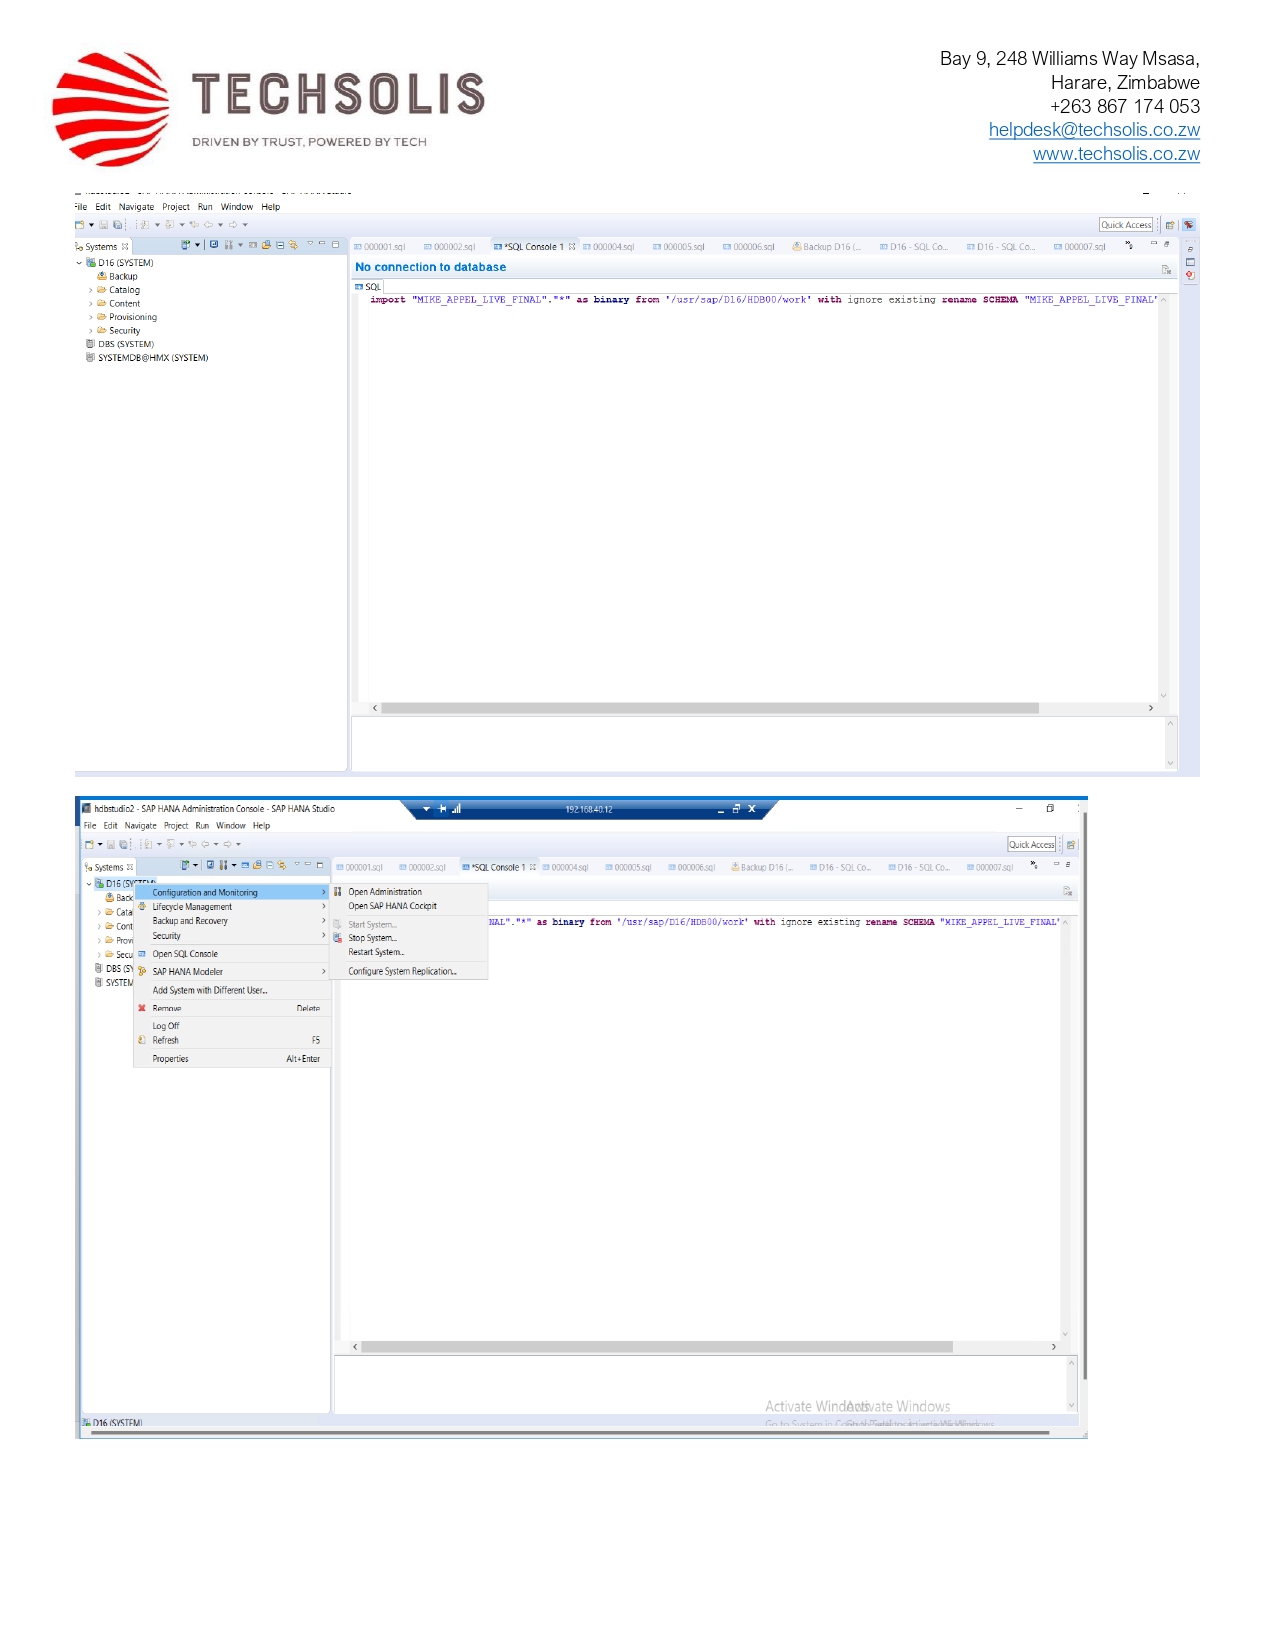
Task: Click the icon right of 'No connection to database'
Action: click(x=1166, y=269)
